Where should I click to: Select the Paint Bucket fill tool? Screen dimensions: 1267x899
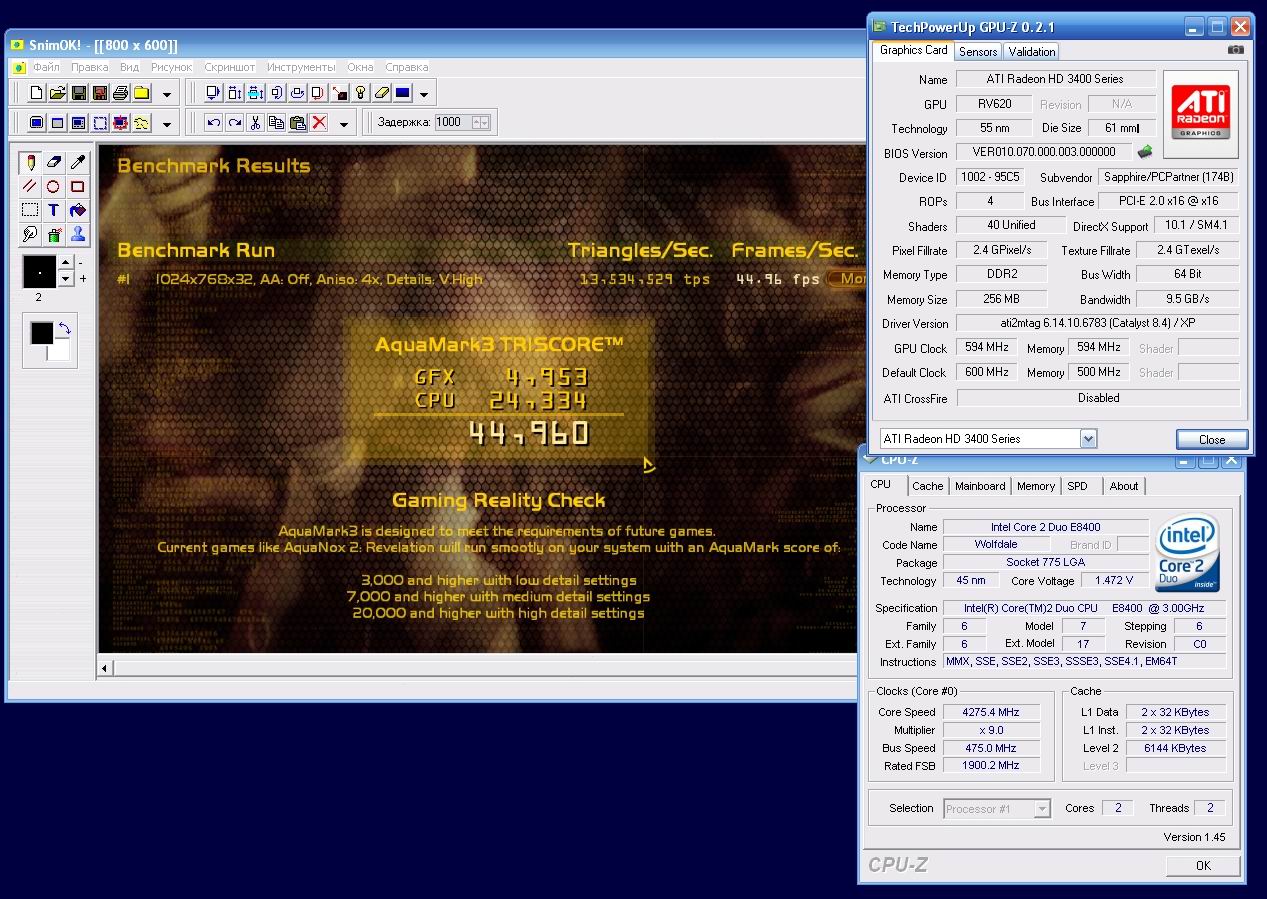click(78, 210)
